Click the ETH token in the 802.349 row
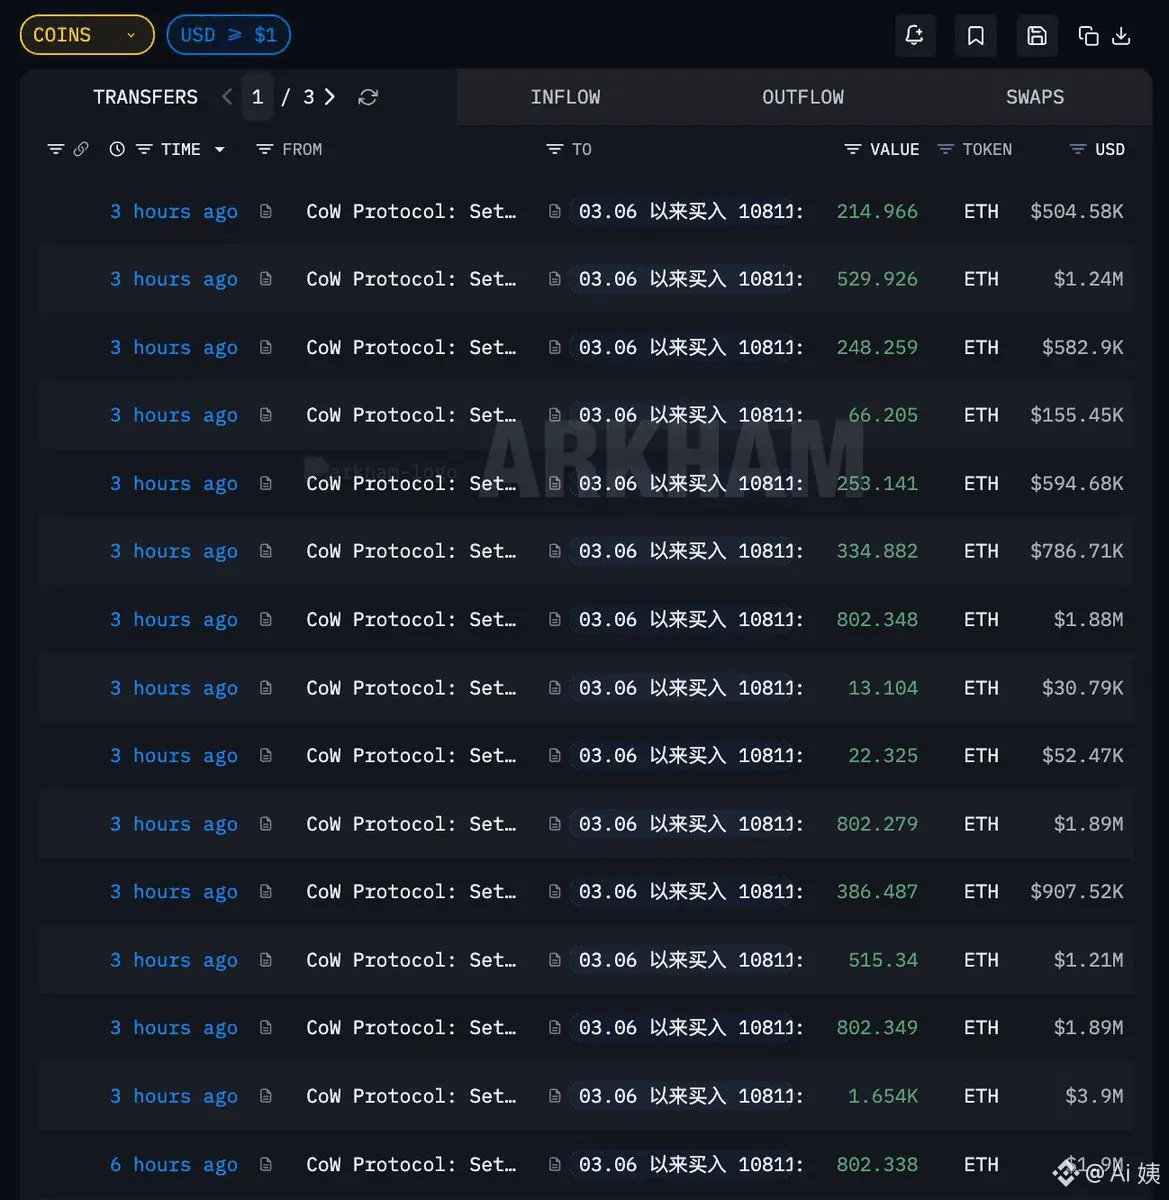The width and height of the screenshot is (1169, 1200). click(x=981, y=1028)
